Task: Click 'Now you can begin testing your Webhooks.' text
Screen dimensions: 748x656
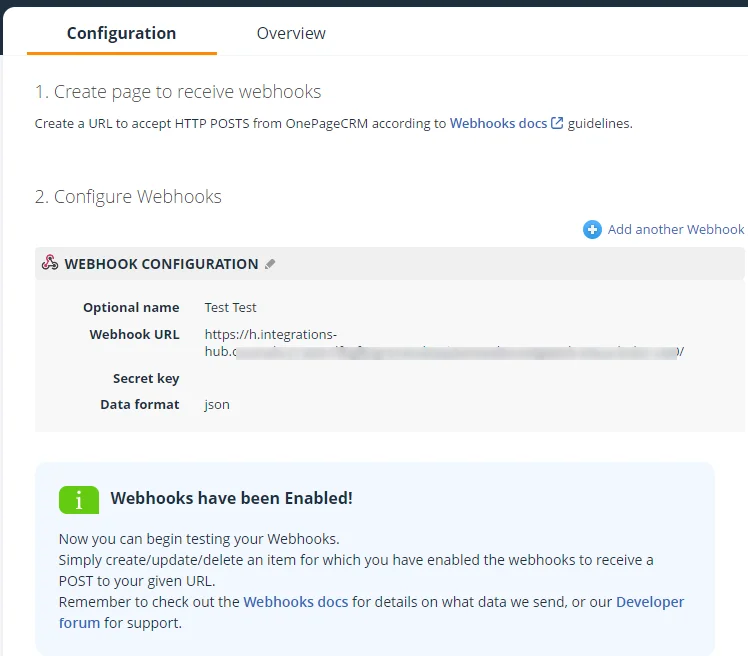Action: pyautogui.click(x=199, y=539)
